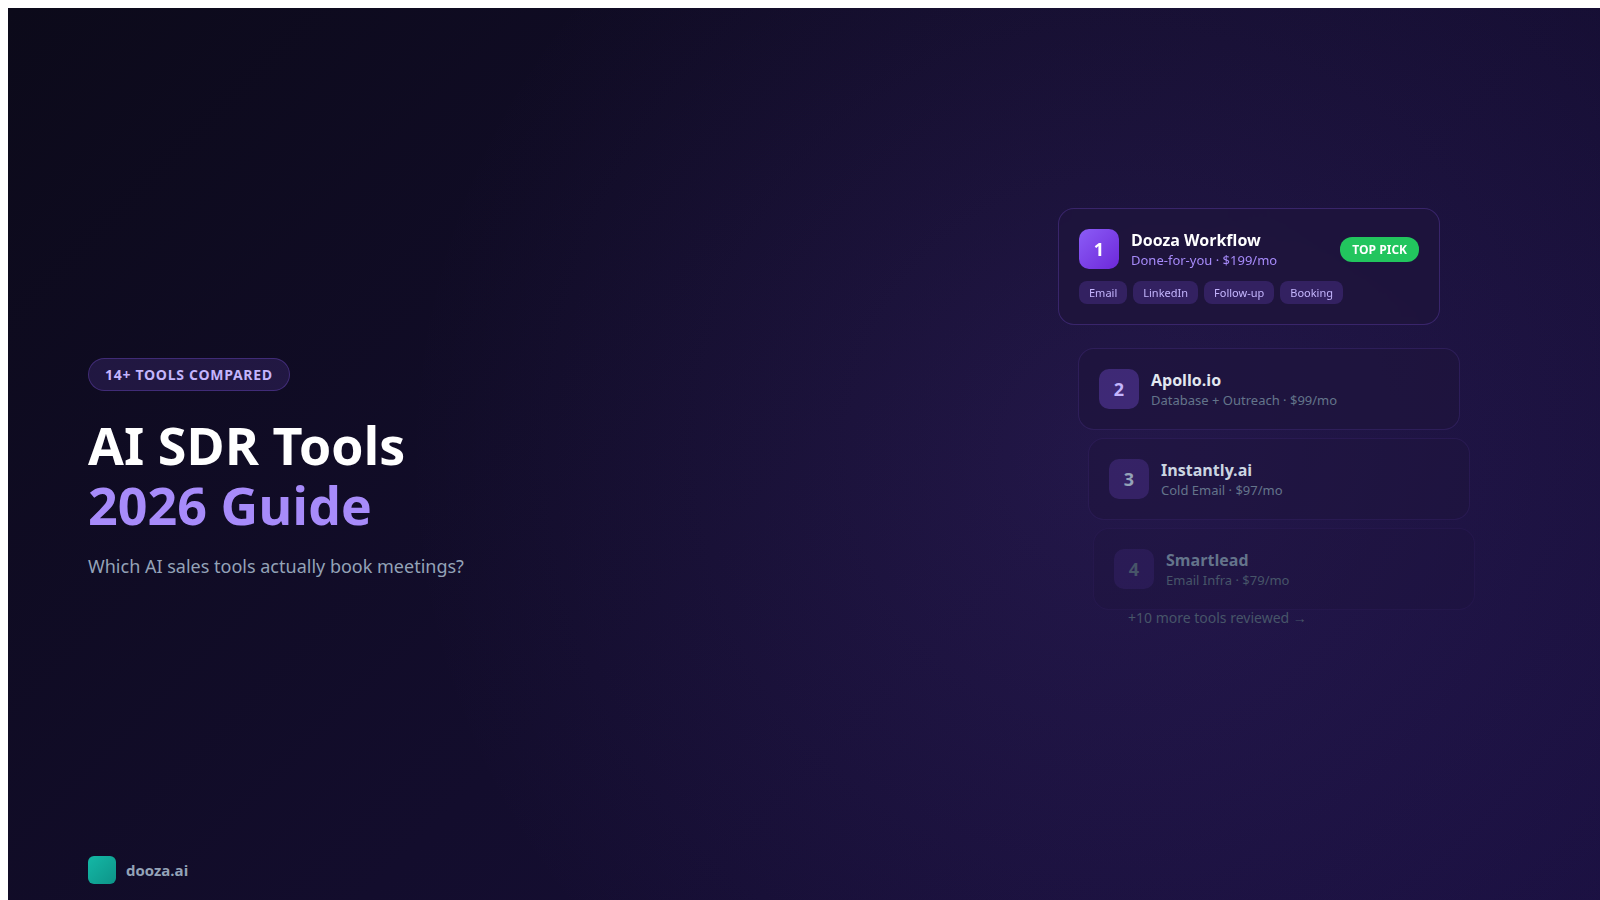Image resolution: width=1600 pixels, height=900 pixels.
Task: Click the 'Dooza Workflow' title
Action: [x=1195, y=240]
